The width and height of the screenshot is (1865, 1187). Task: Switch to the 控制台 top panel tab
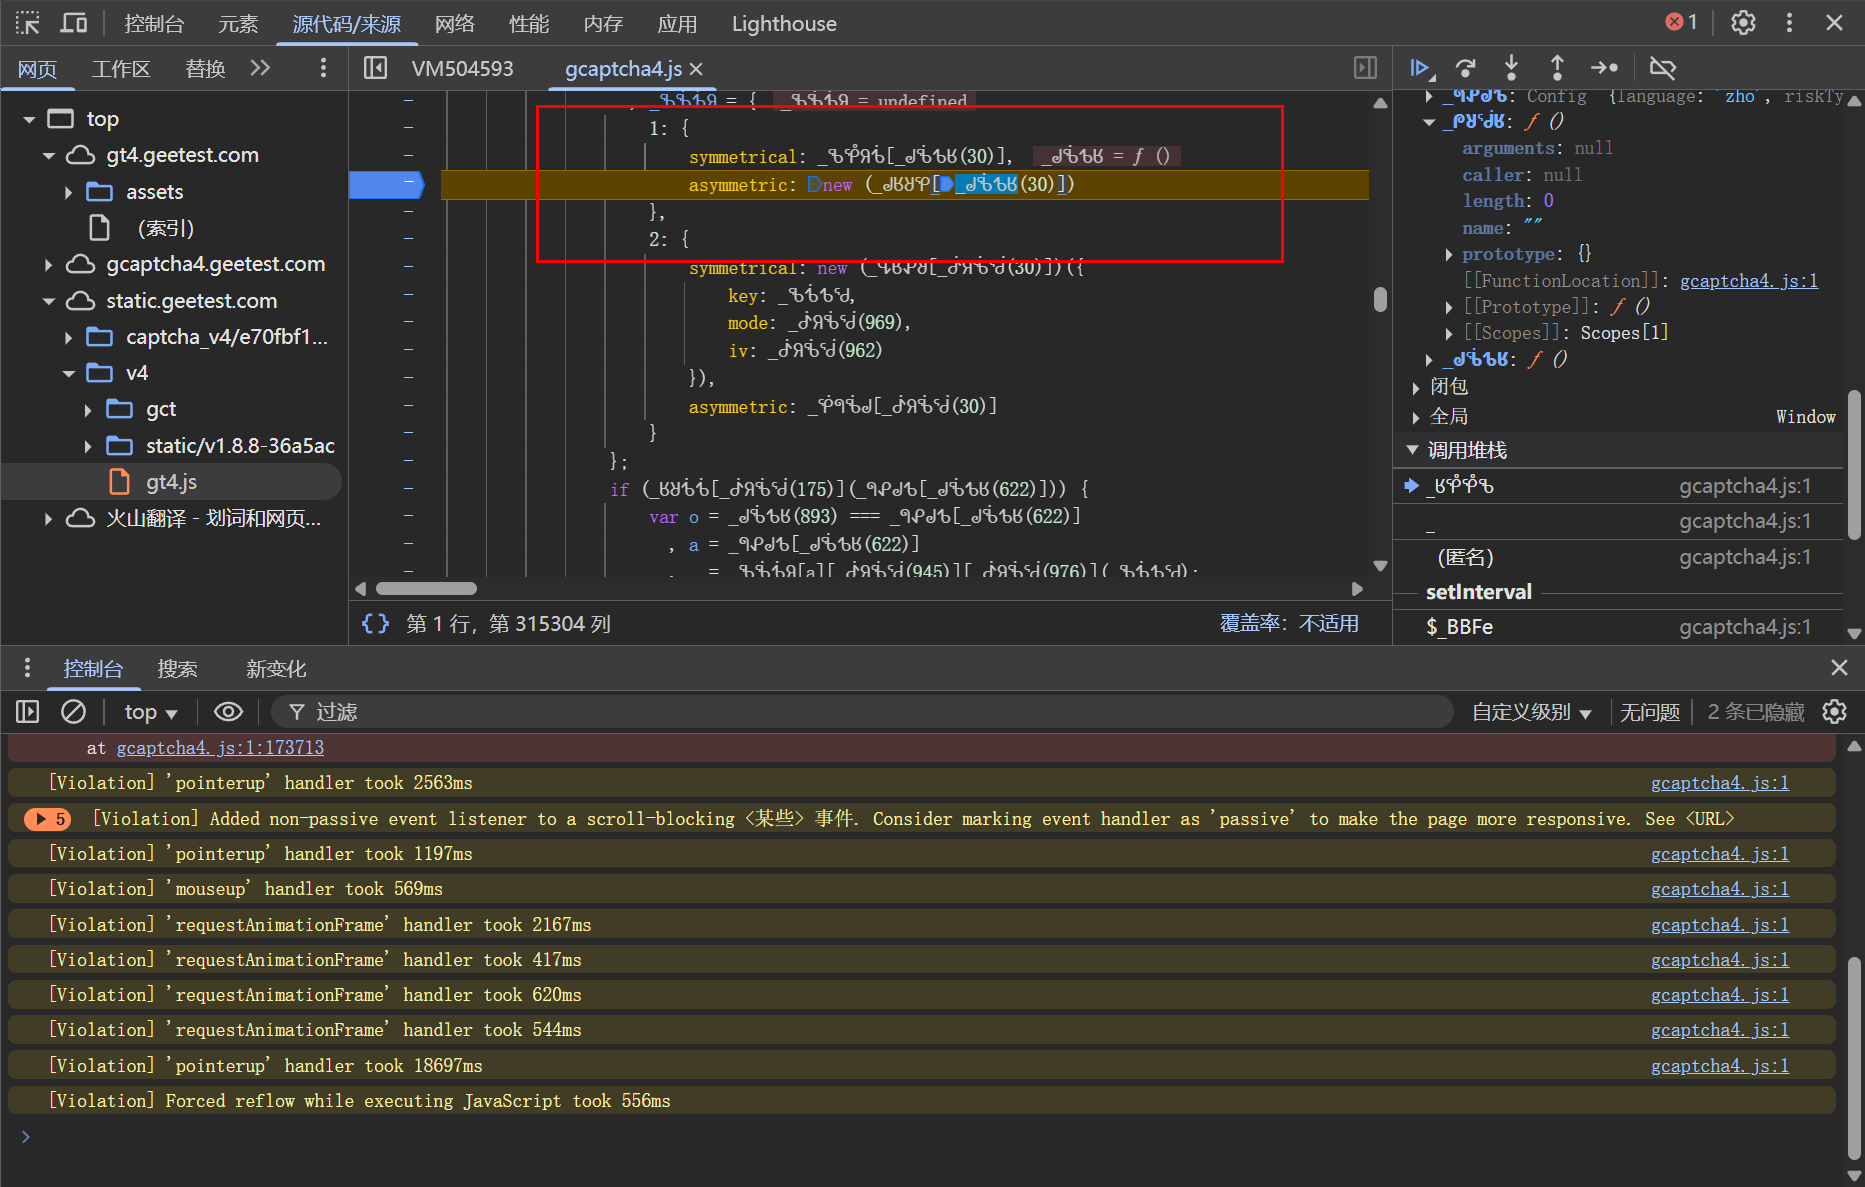[154, 23]
